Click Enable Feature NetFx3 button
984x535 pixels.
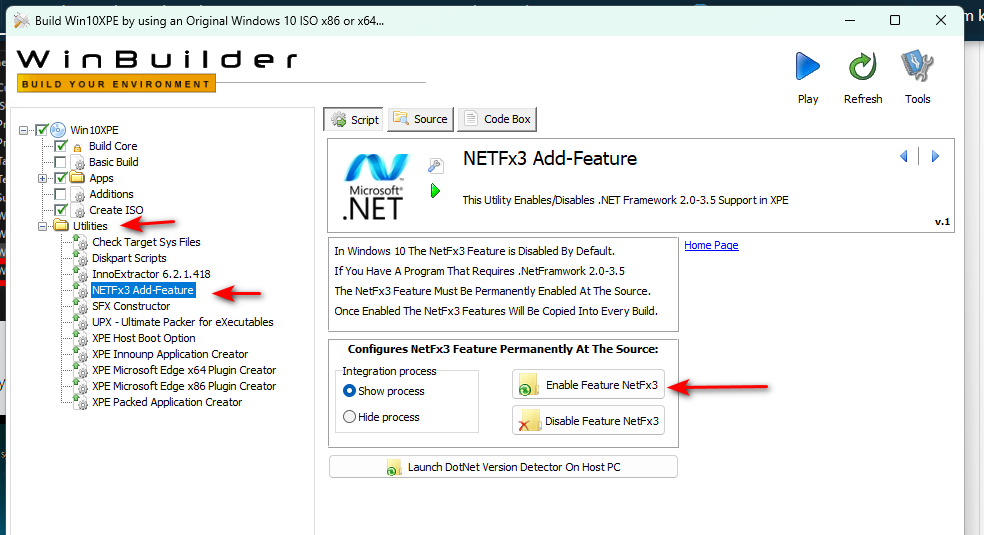pyautogui.click(x=589, y=384)
